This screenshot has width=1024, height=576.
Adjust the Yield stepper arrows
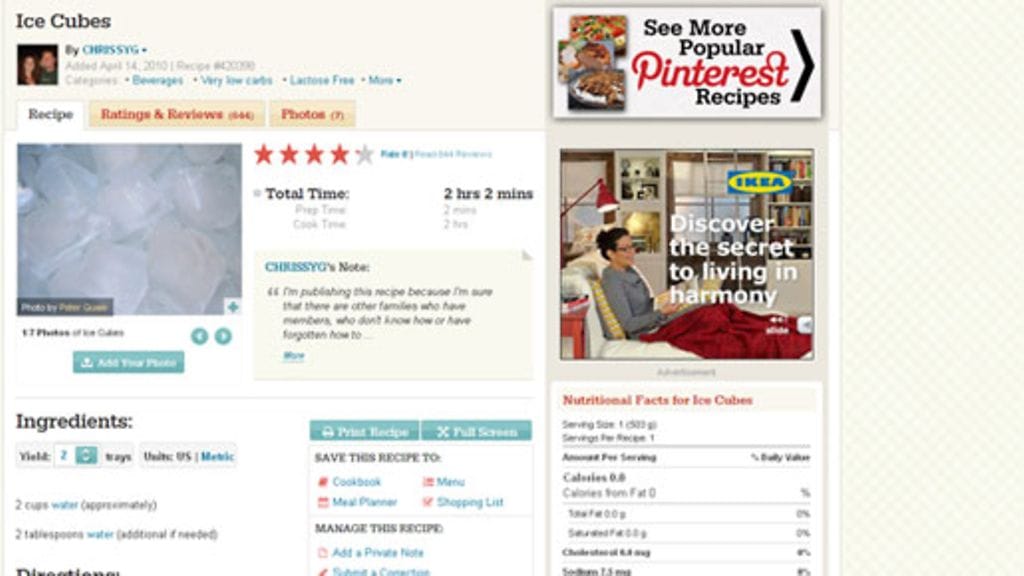(x=86, y=455)
